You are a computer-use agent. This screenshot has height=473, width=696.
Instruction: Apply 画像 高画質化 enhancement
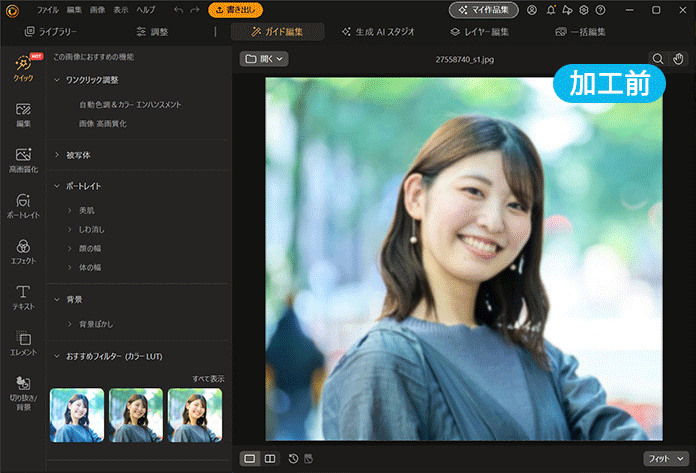click(103, 124)
